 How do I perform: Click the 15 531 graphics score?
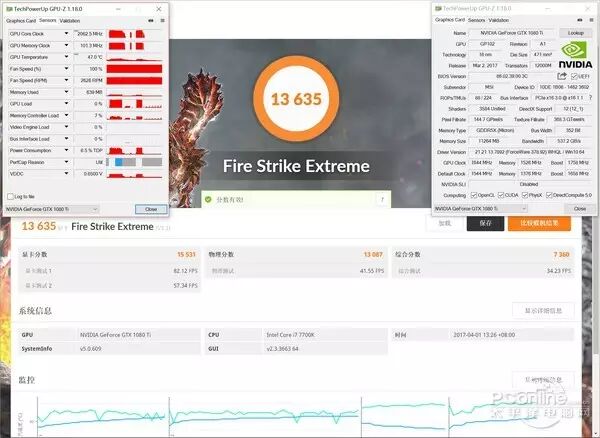(x=186, y=254)
